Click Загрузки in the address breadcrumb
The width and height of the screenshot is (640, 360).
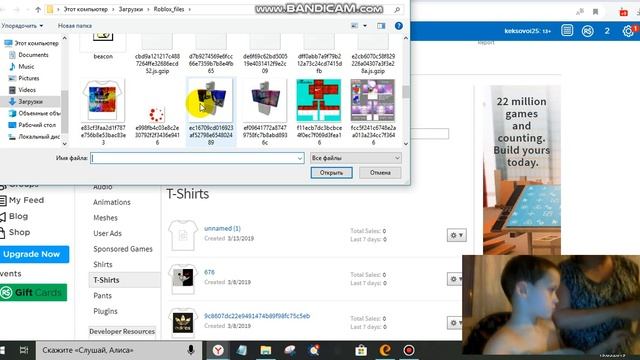(131, 9)
